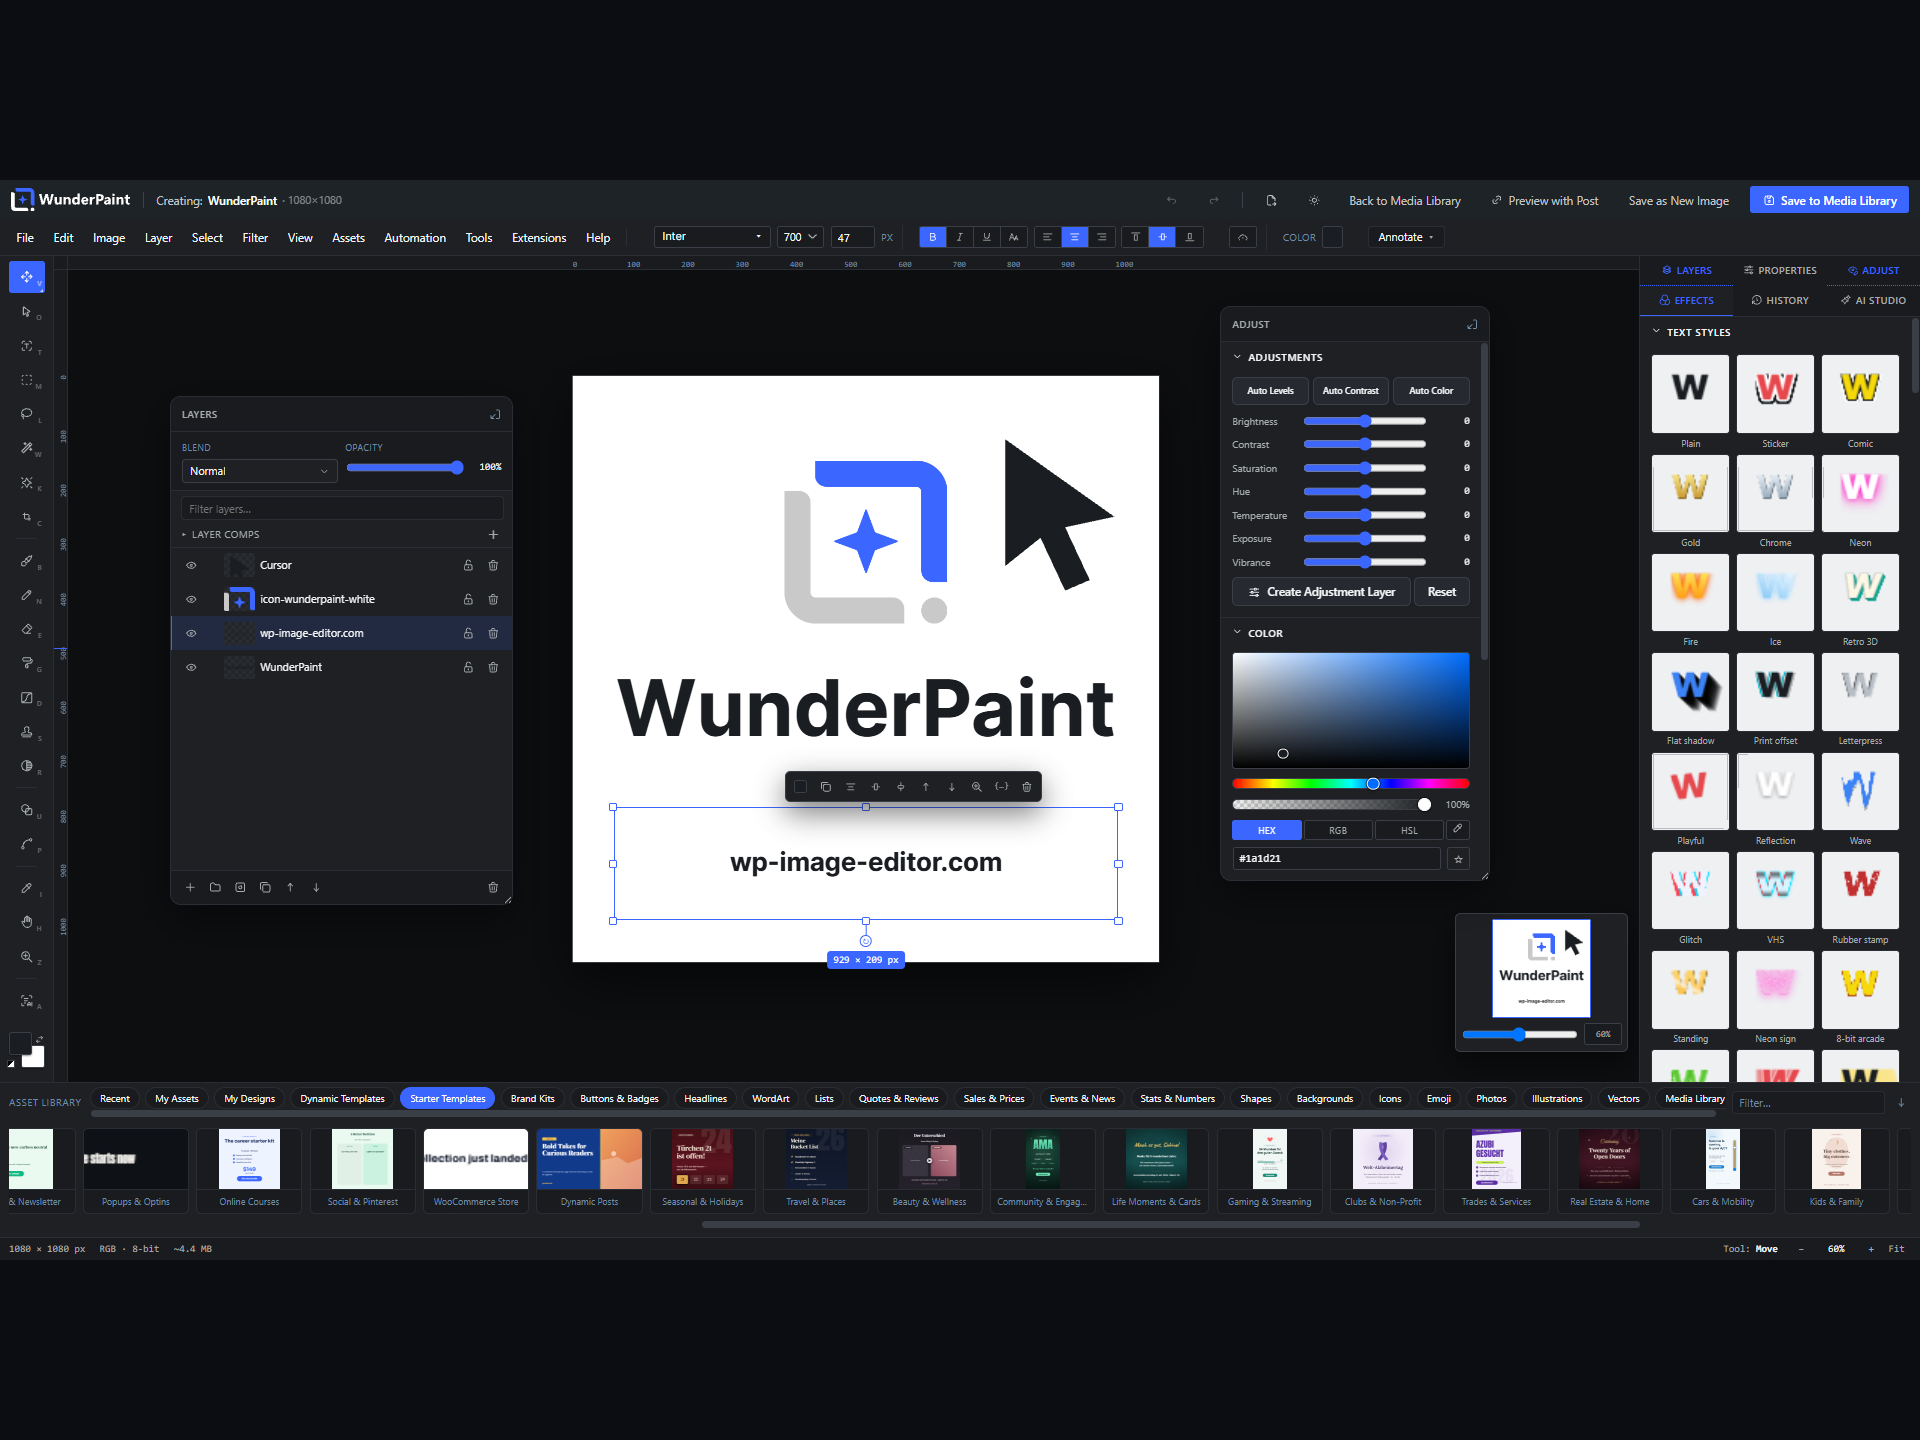The height and width of the screenshot is (1440, 1920).
Task: Select the Crop tool
Action: [27, 517]
